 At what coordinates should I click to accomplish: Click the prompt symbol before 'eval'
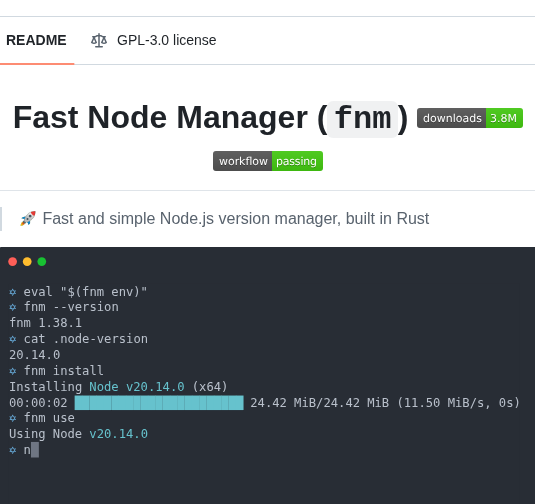[x=13, y=292]
